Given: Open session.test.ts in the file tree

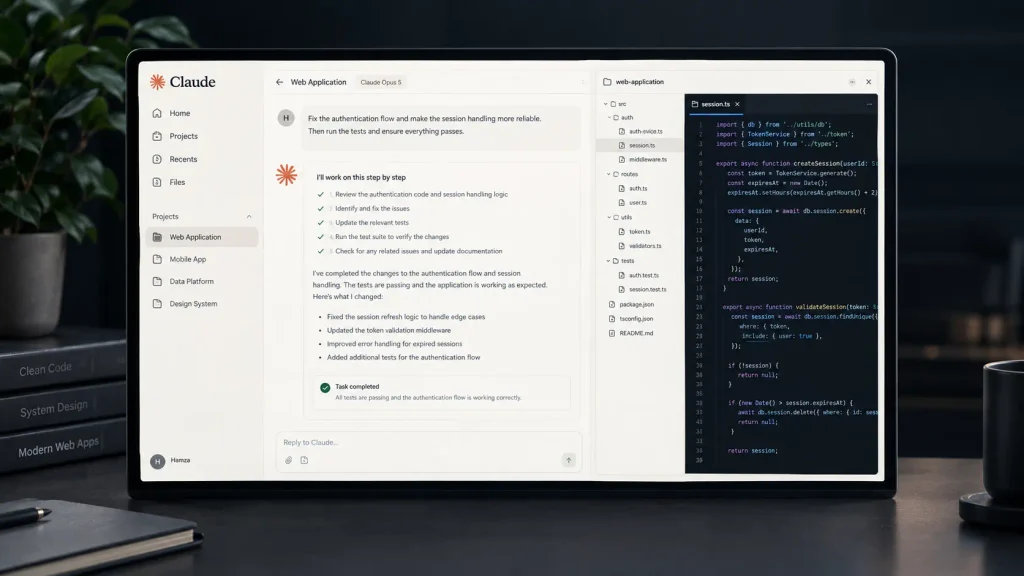Looking at the screenshot, I should [x=643, y=289].
